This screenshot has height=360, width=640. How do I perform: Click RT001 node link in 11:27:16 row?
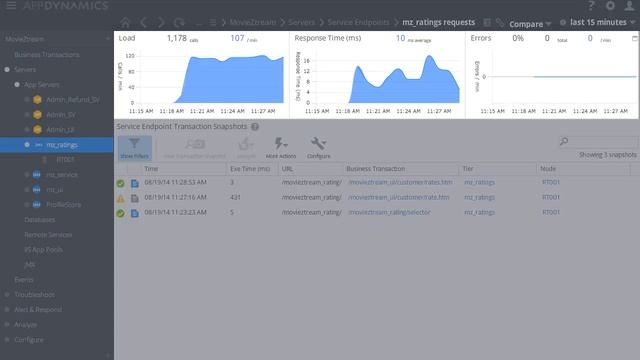click(x=551, y=197)
